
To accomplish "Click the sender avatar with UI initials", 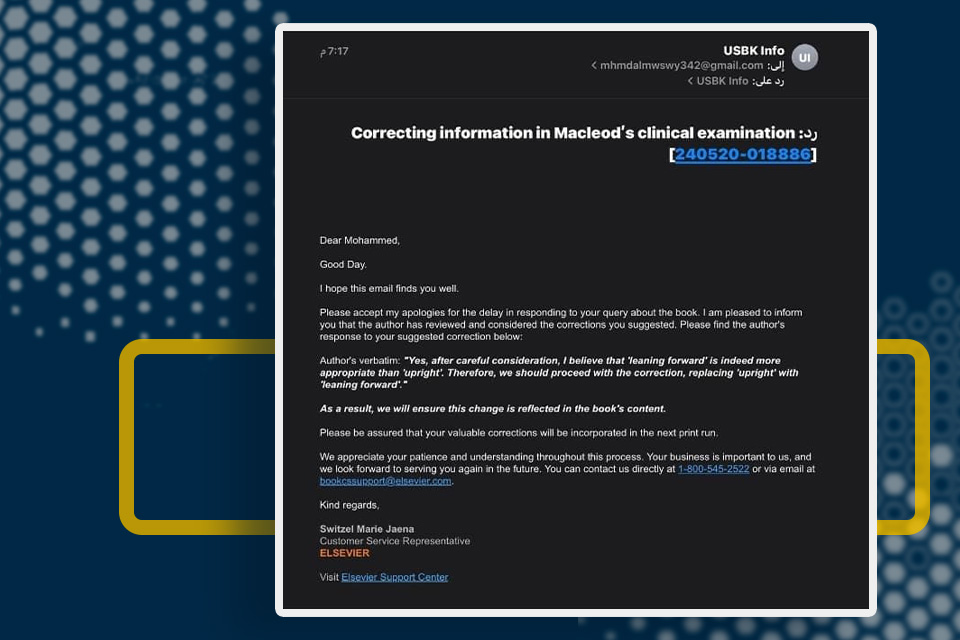I will [x=804, y=58].
